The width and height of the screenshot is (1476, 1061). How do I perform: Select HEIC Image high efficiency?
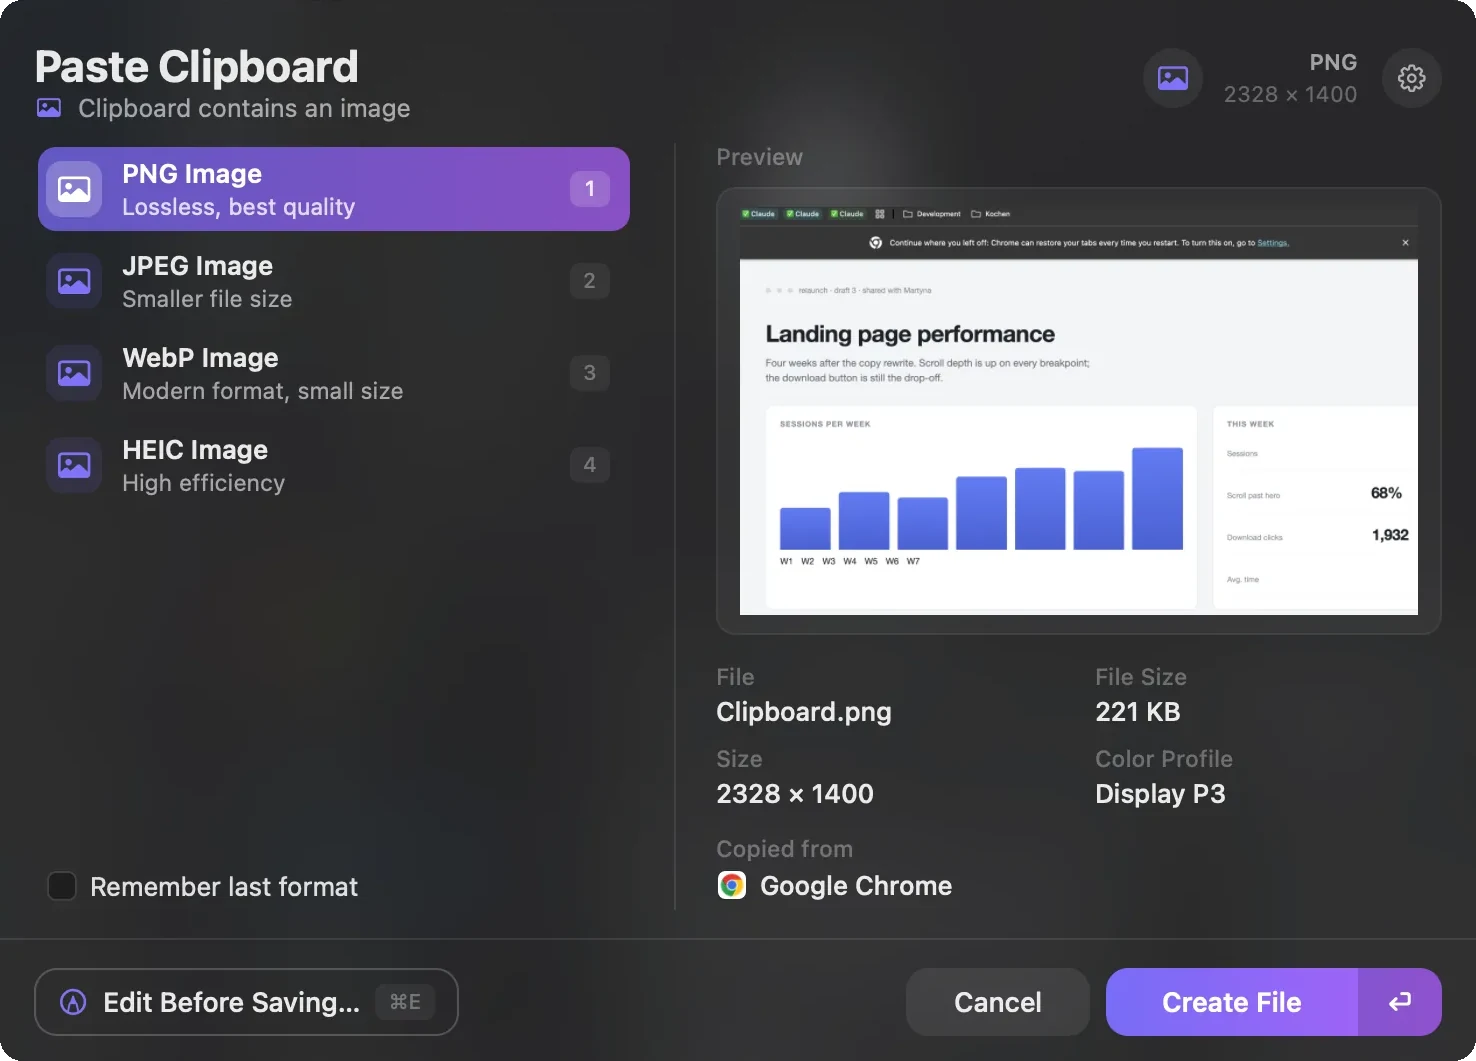coord(334,465)
